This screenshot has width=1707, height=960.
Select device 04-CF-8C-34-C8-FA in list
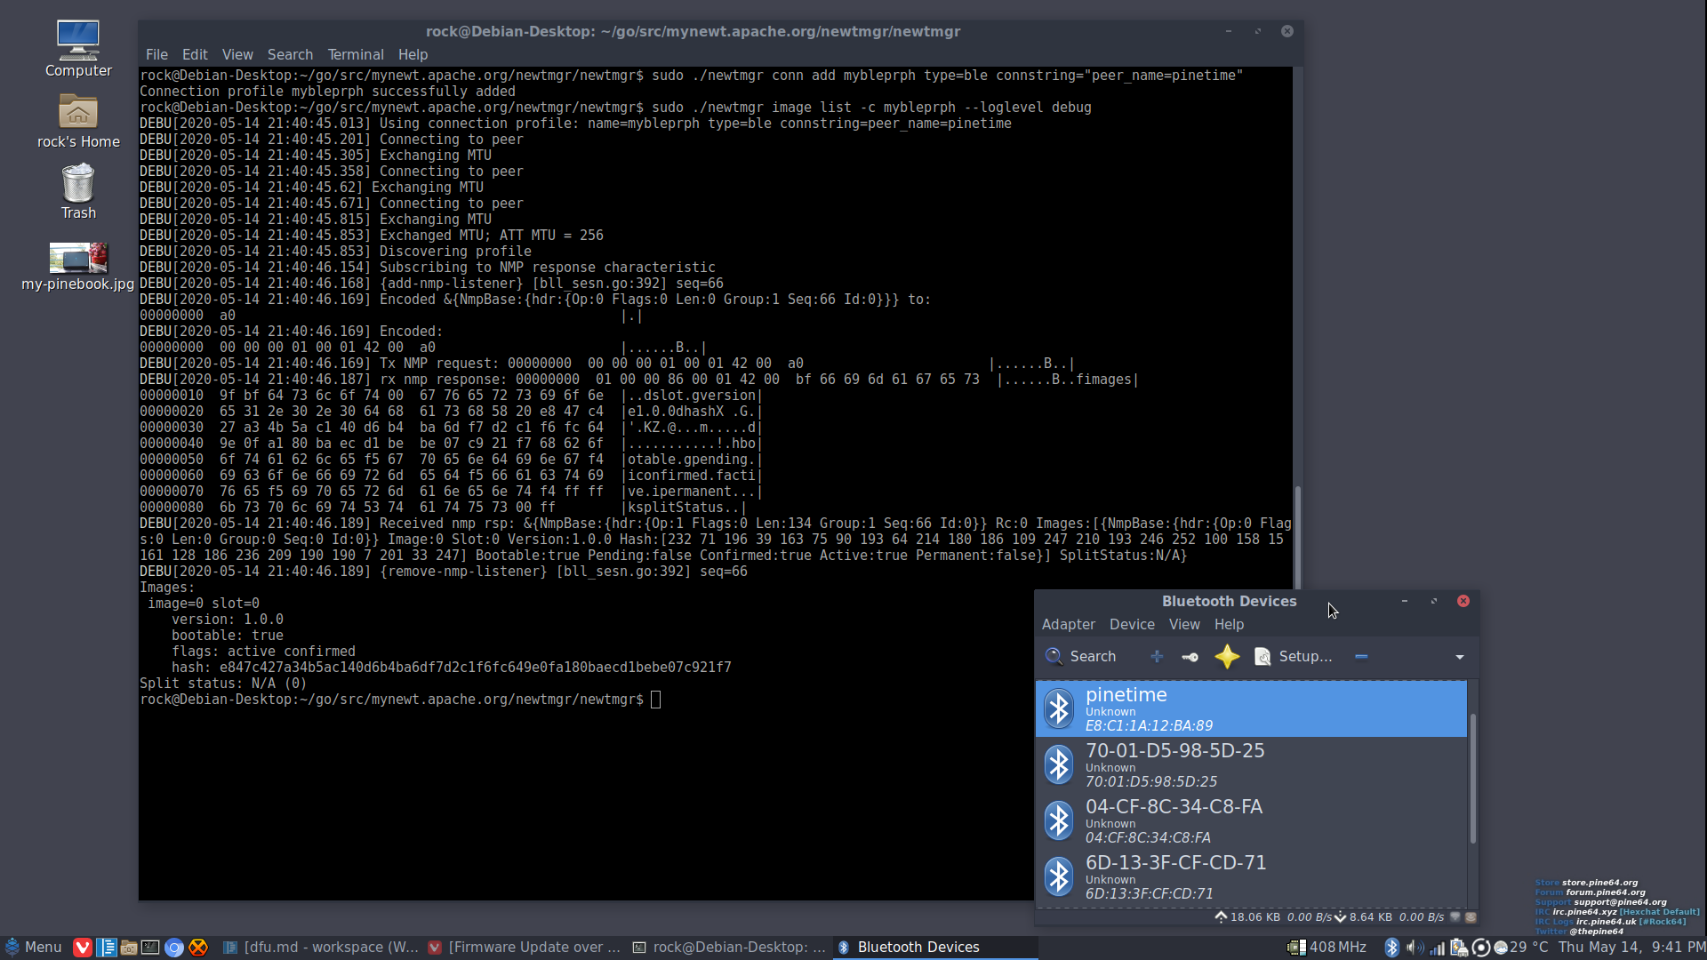[1250, 820]
